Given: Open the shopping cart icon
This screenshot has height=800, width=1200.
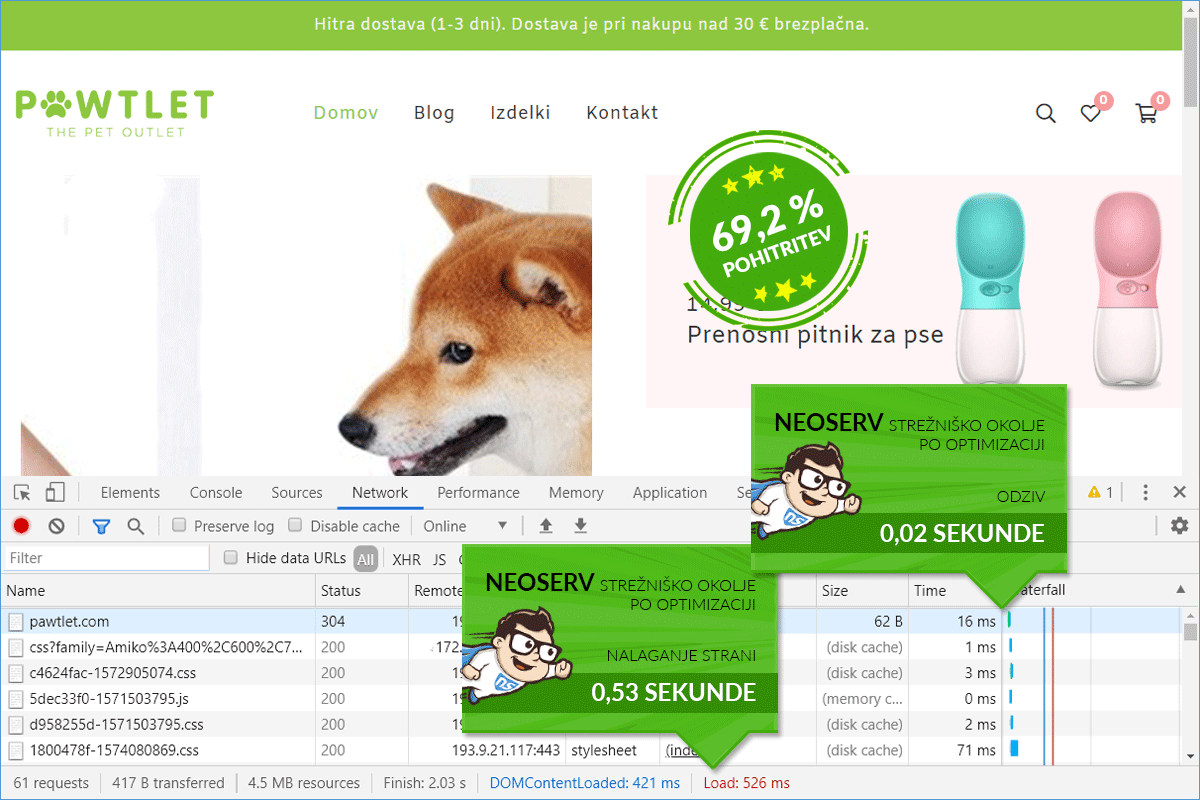Looking at the screenshot, I should [1145, 113].
